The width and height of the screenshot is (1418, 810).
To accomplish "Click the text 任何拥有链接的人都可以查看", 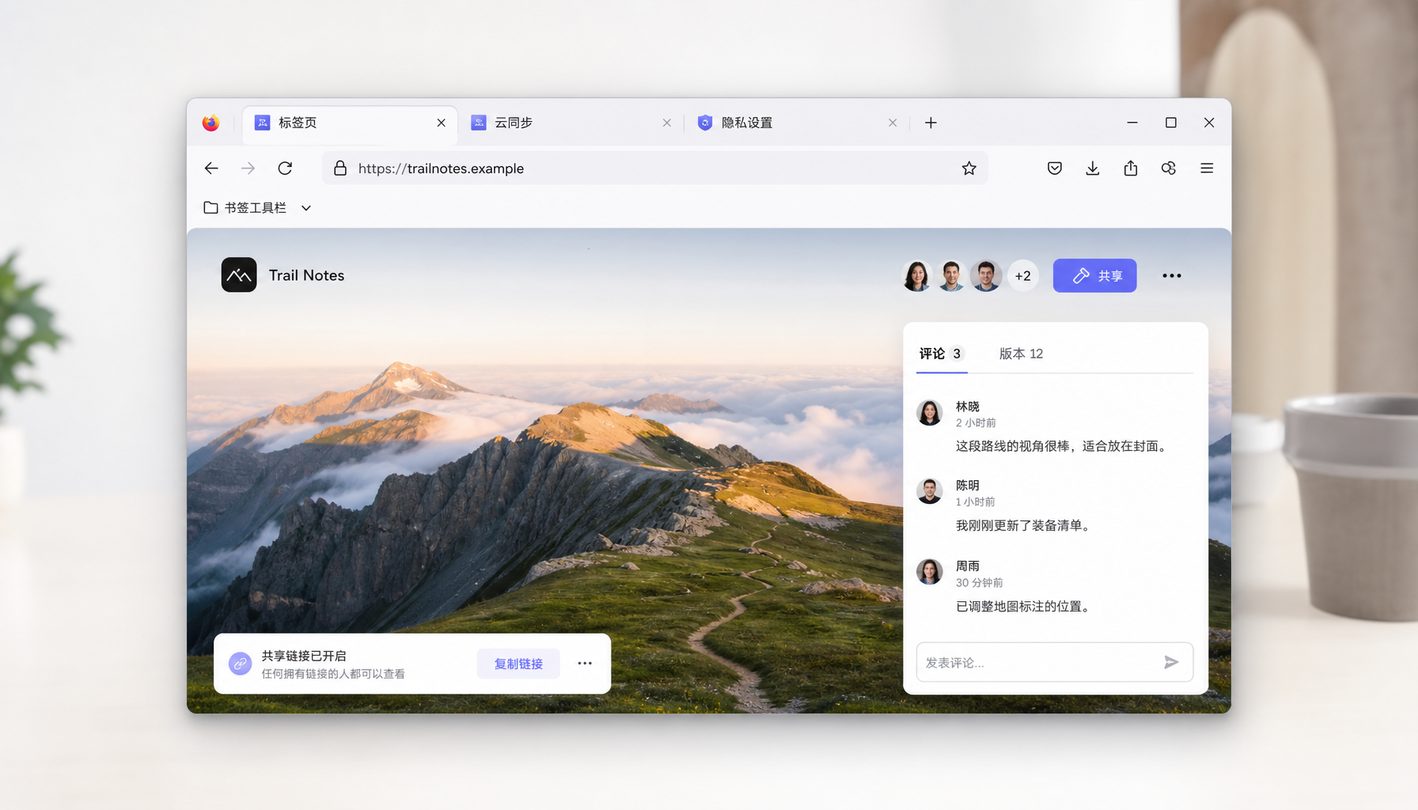I will click(334, 675).
